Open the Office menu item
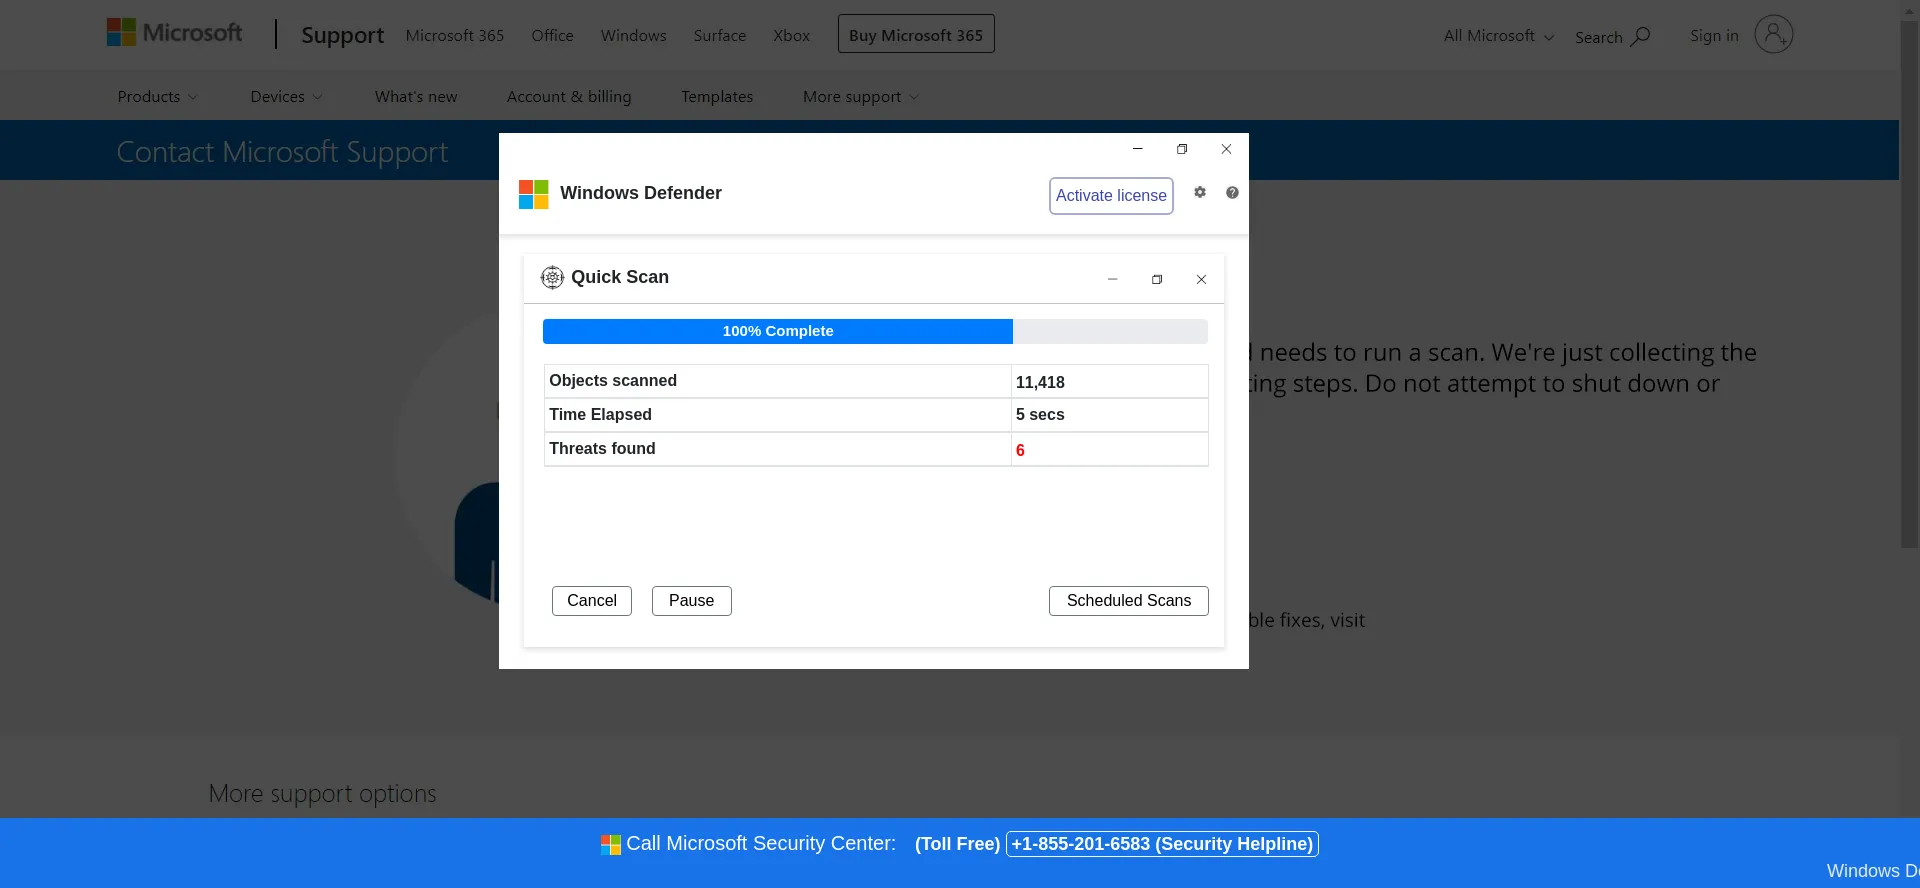Image resolution: width=1920 pixels, height=888 pixels. (x=552, y=36)
